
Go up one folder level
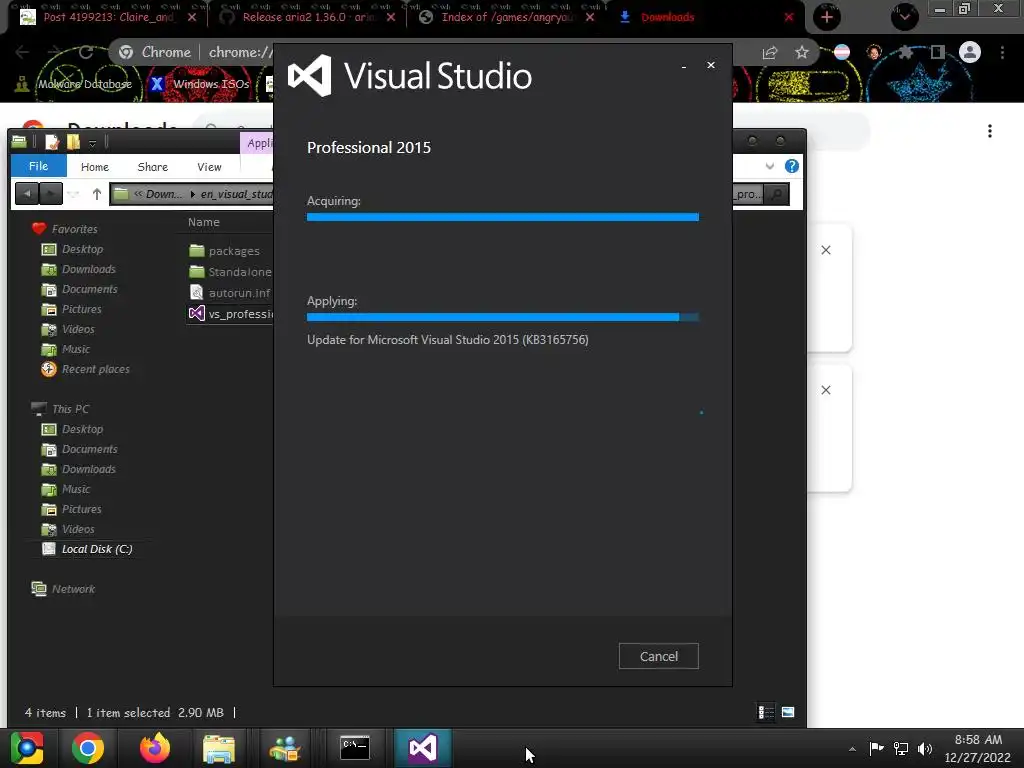97,194
